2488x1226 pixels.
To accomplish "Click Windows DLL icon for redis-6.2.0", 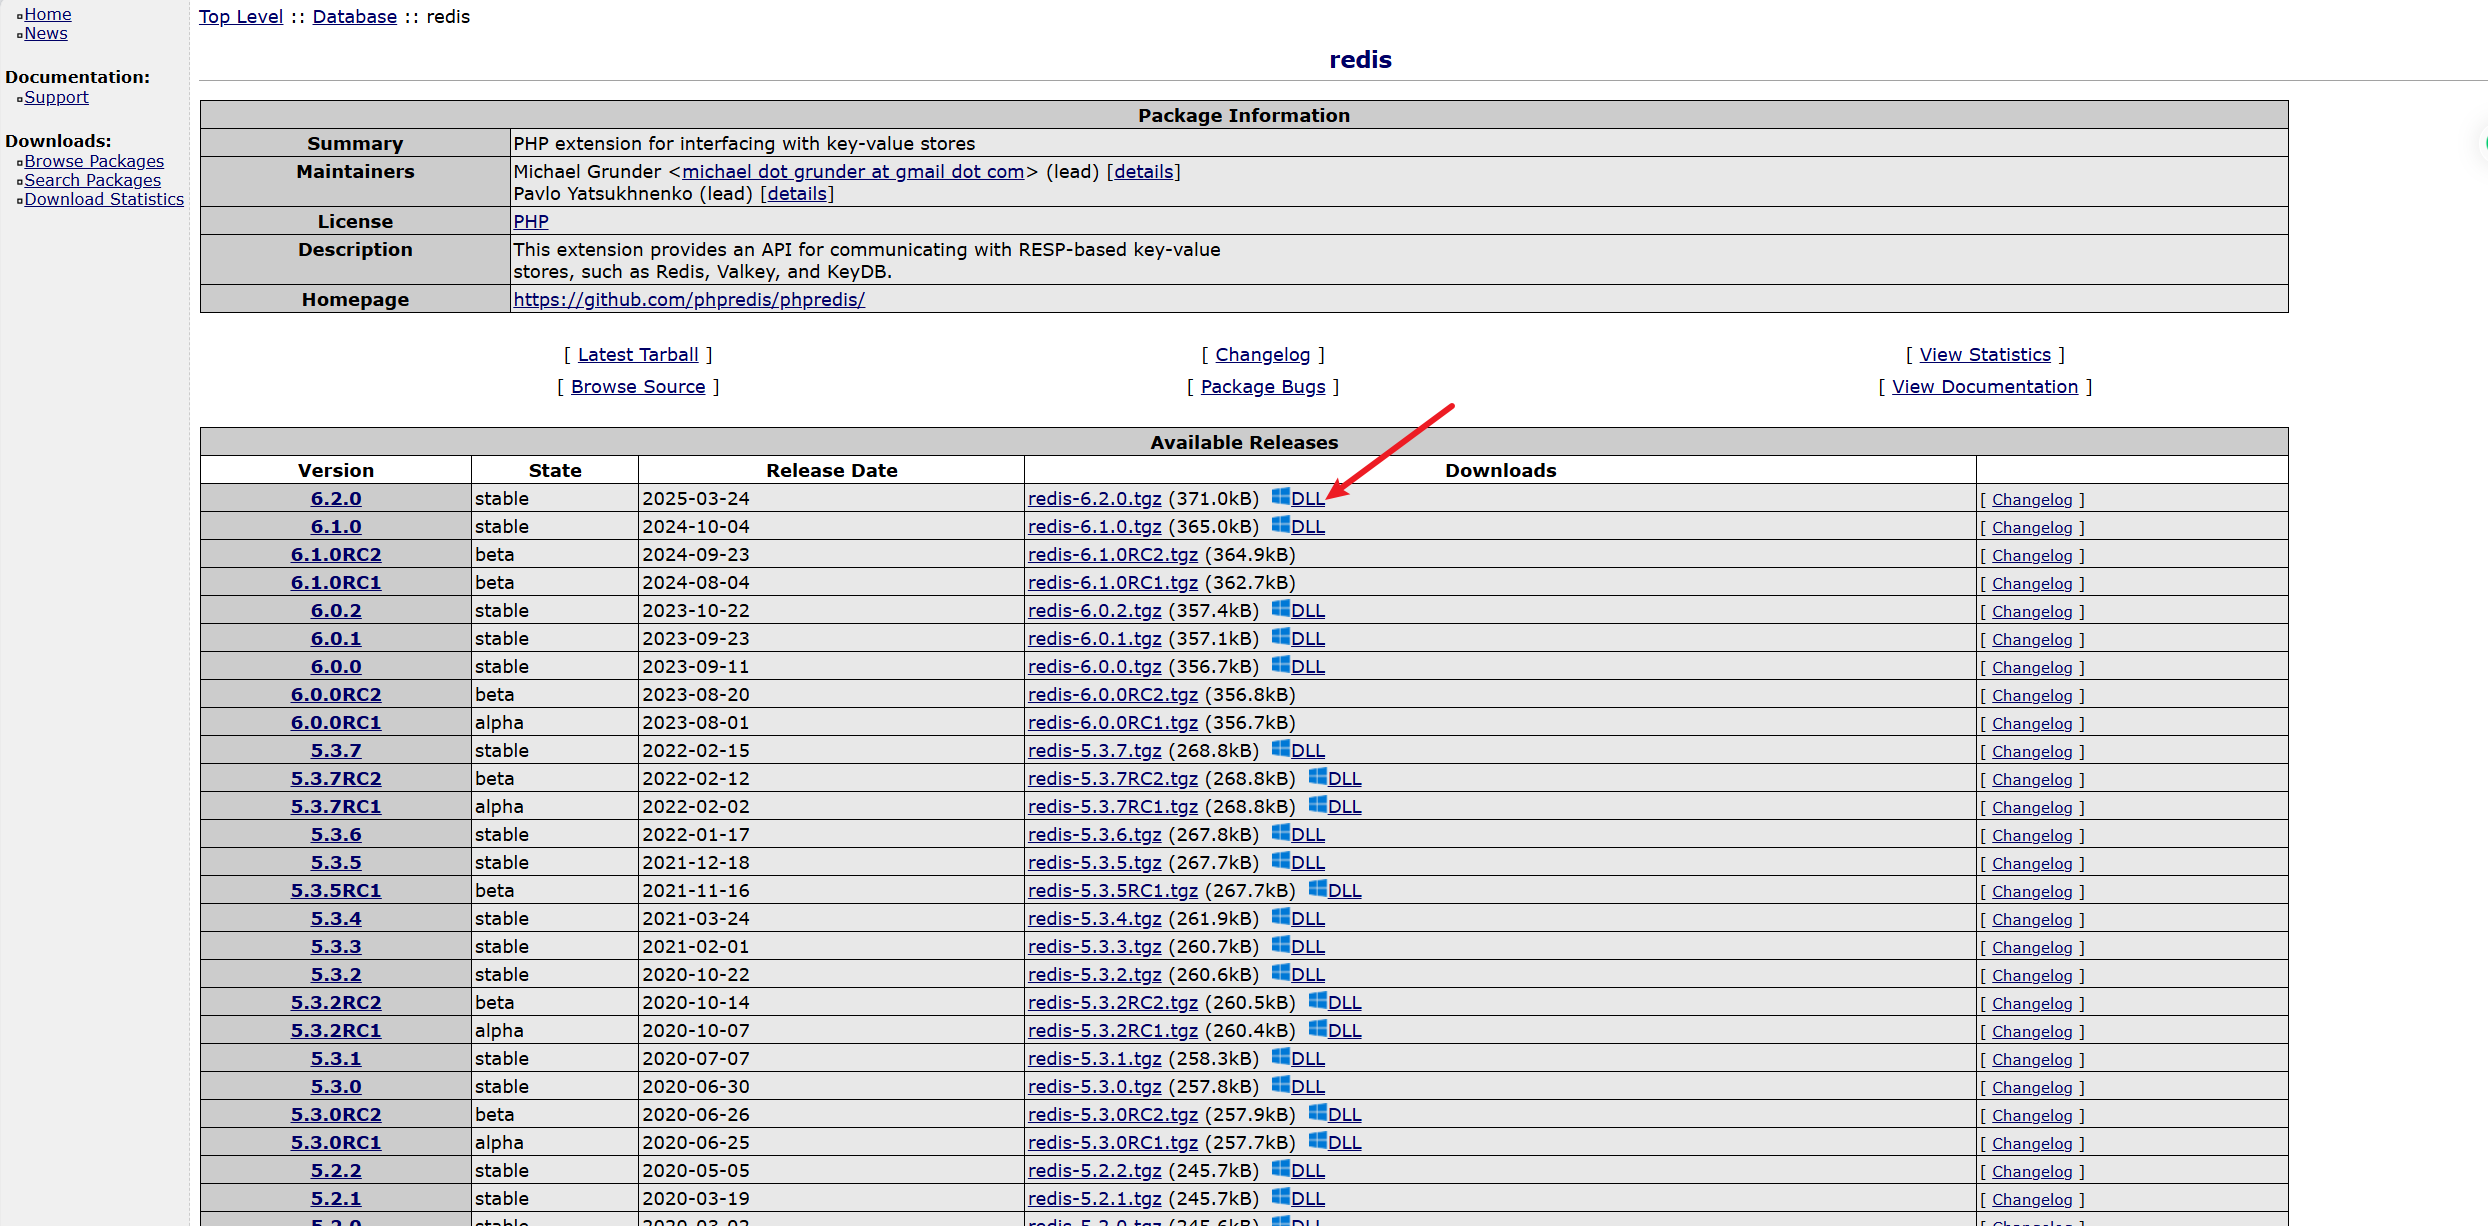I will click(x=1281, y=496).
